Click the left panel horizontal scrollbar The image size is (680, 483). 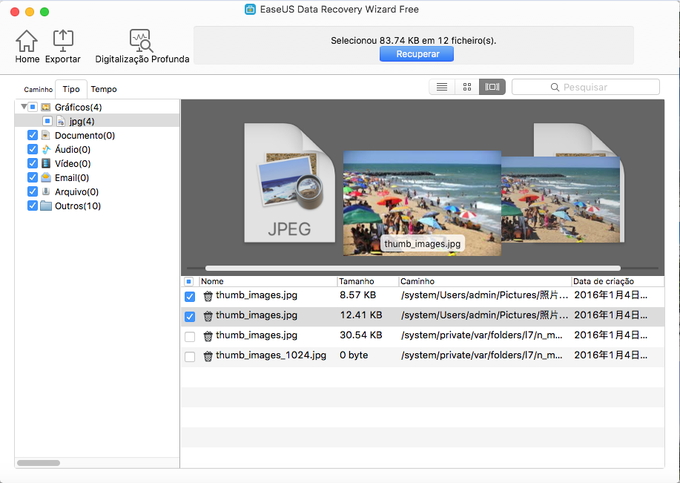click(x=38, y=463)
